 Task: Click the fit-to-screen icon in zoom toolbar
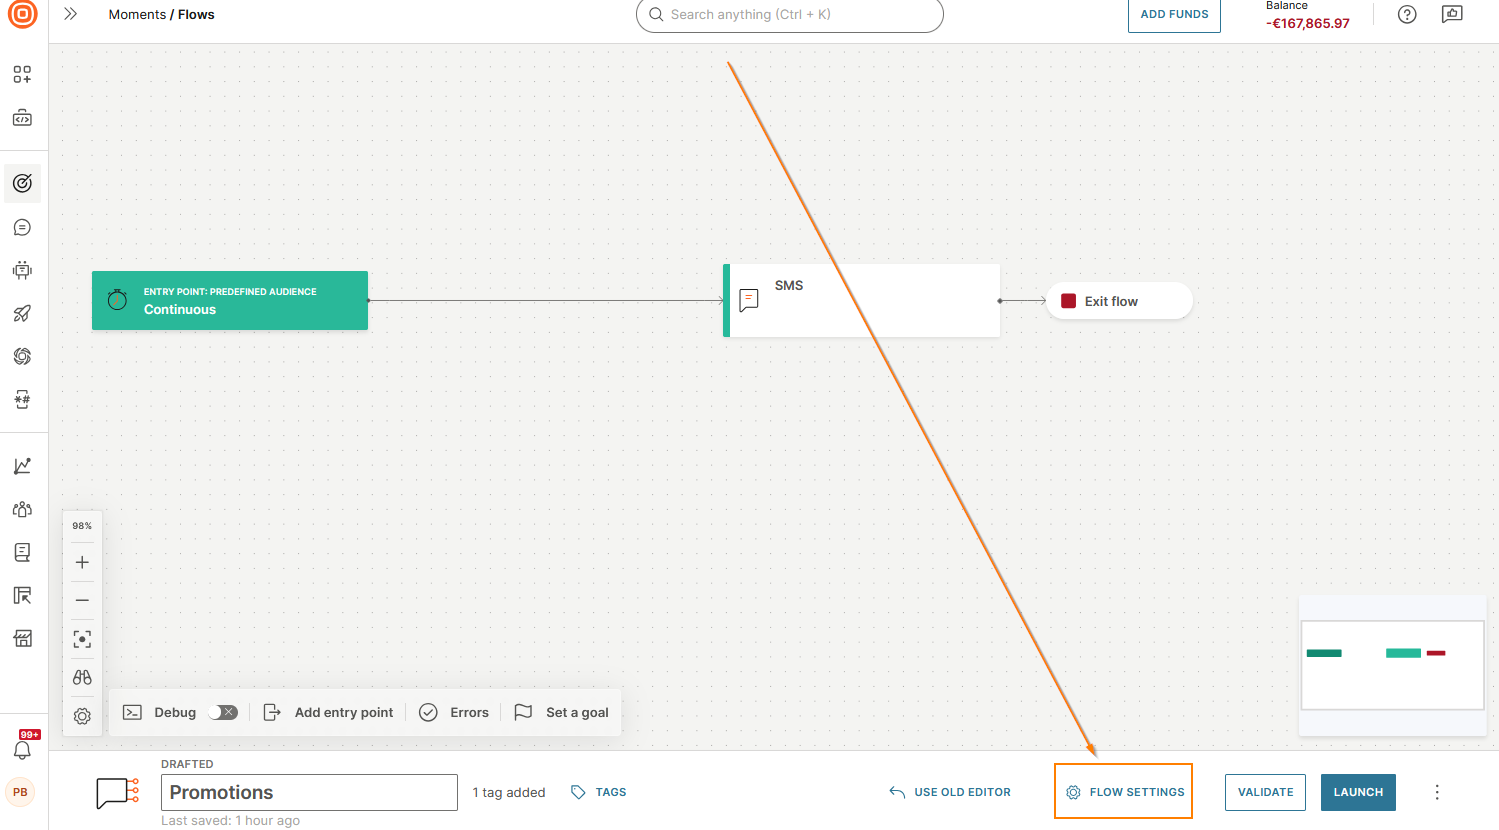pos(82,638)
